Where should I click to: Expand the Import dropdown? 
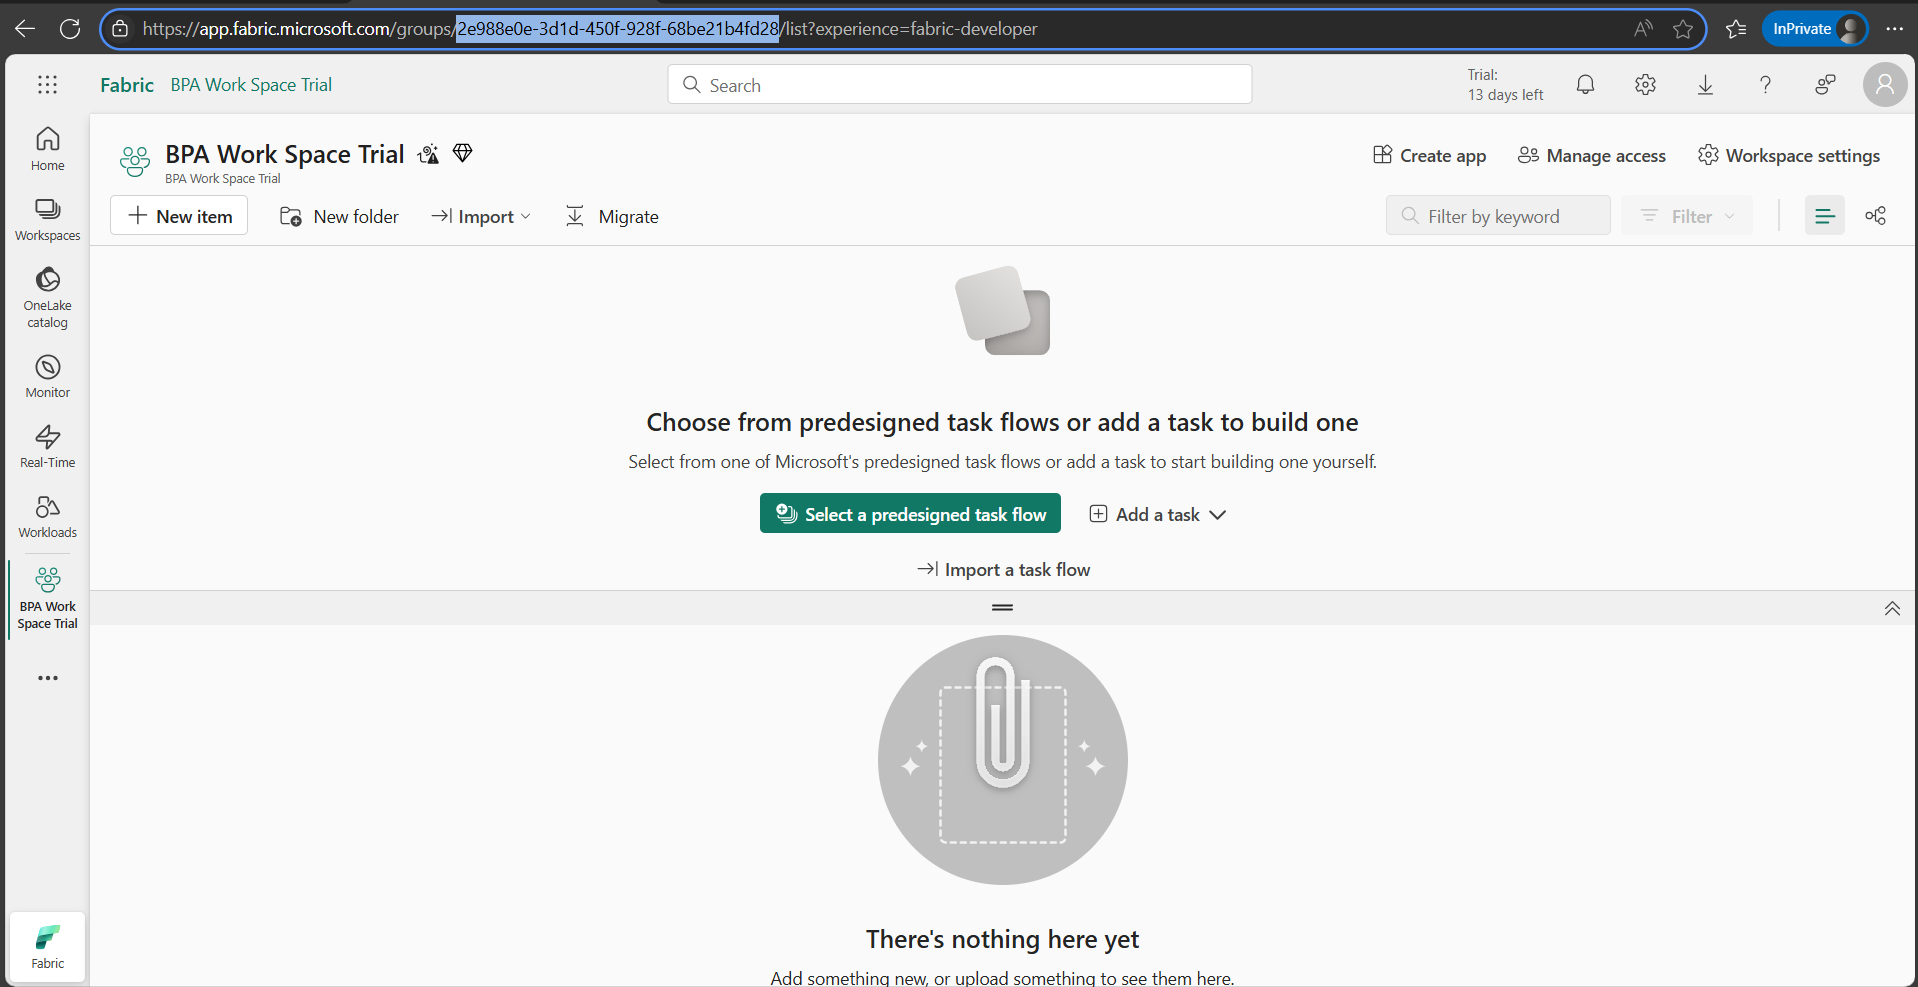pos(481,217)
